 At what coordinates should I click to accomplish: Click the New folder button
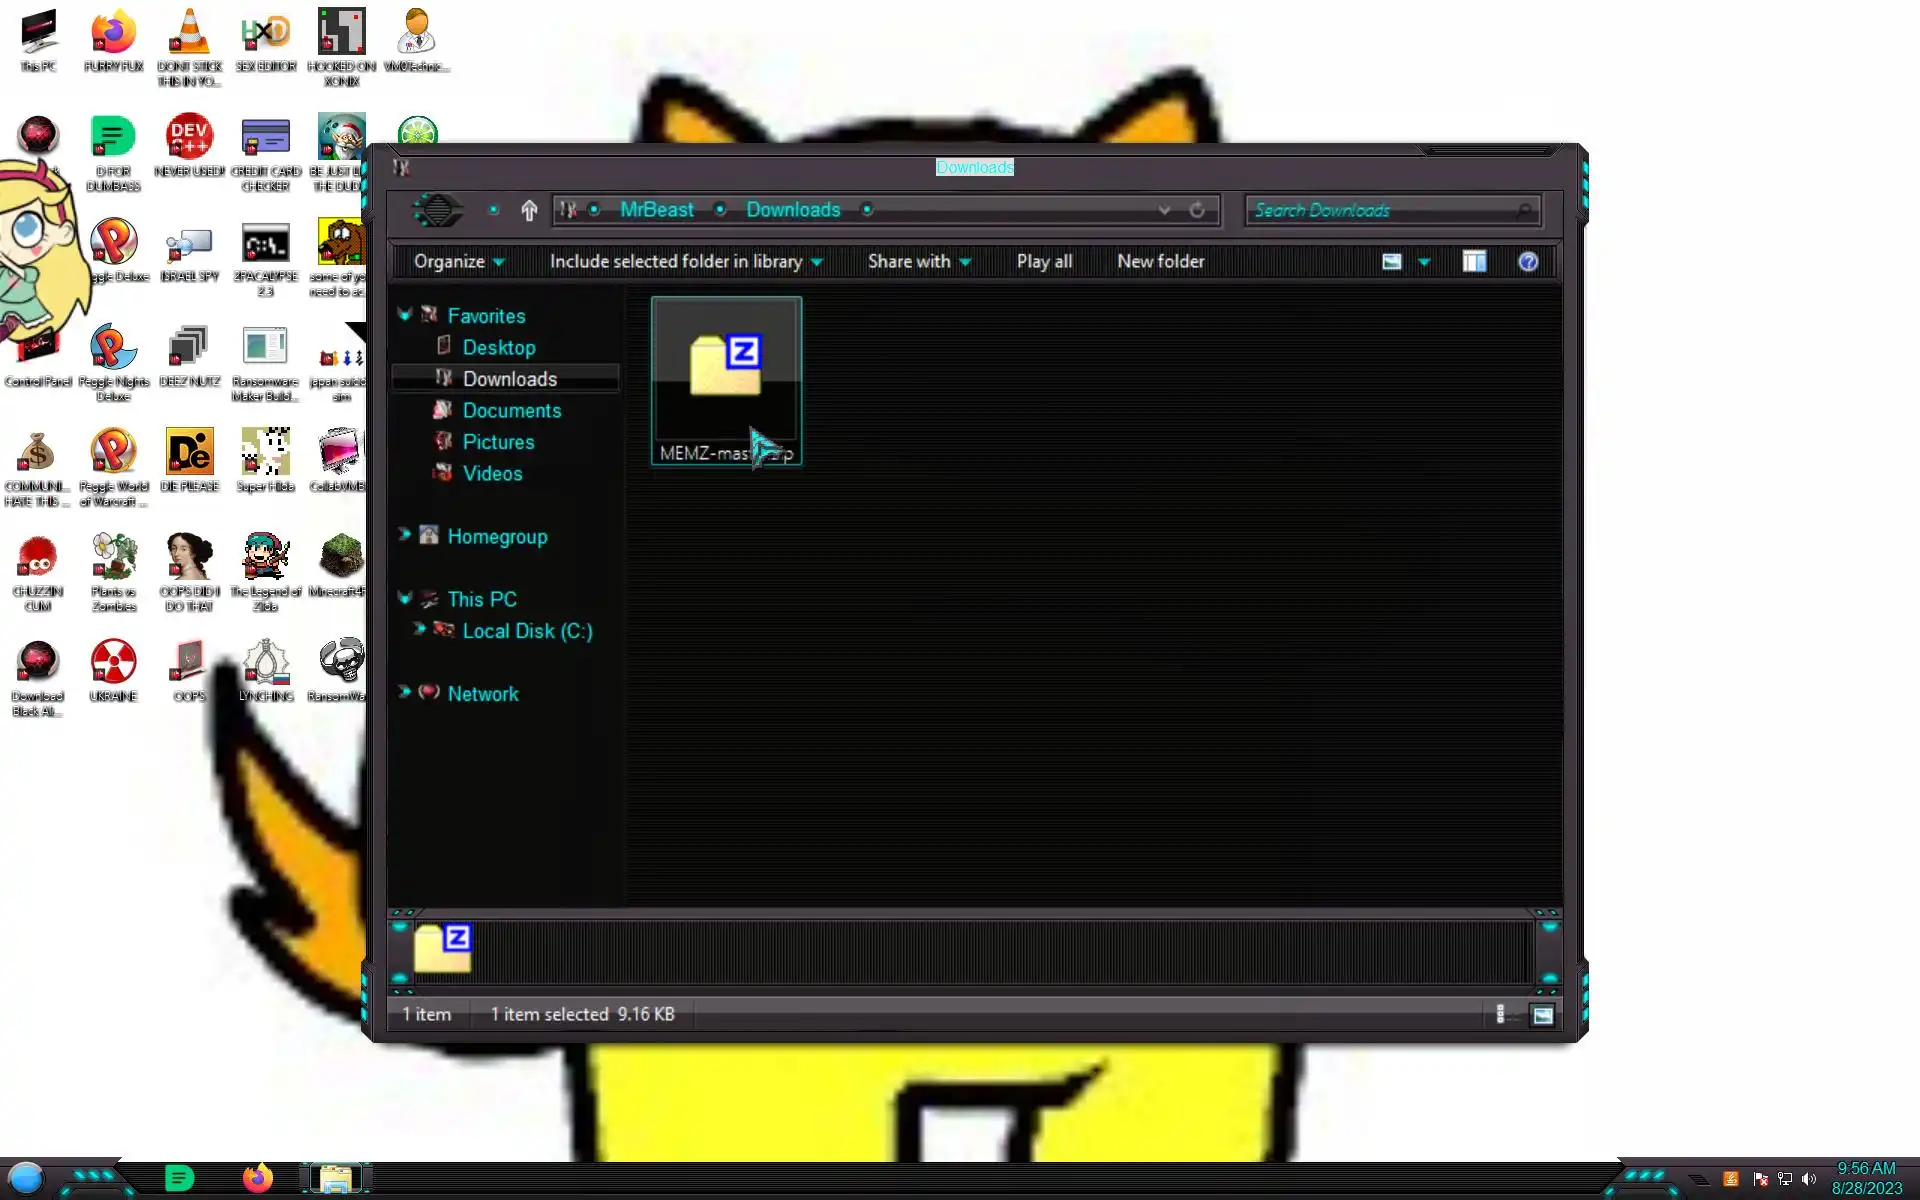tap(1160, 262)
